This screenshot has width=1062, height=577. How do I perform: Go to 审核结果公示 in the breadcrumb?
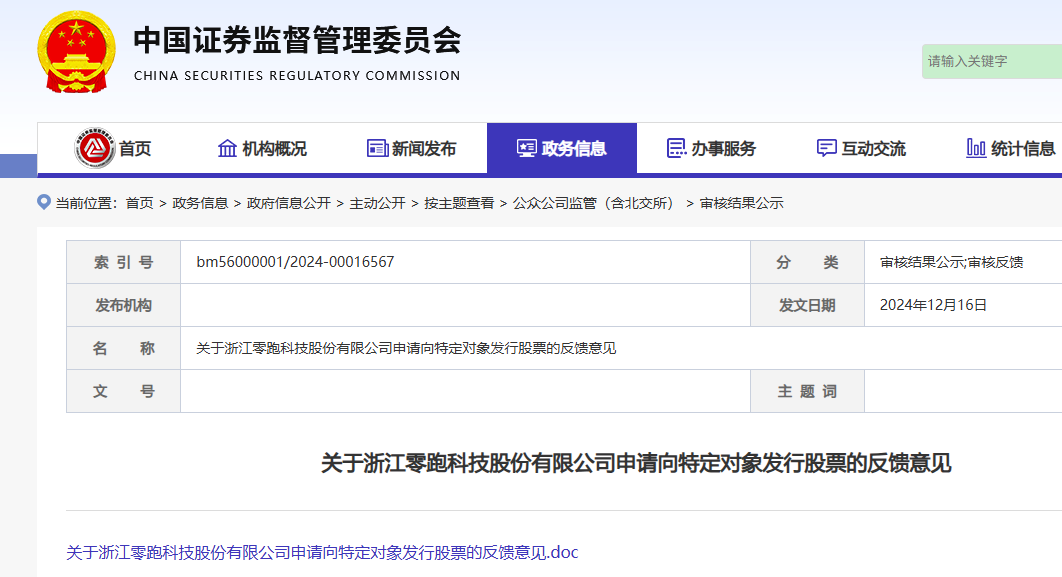tap(741, 203)
